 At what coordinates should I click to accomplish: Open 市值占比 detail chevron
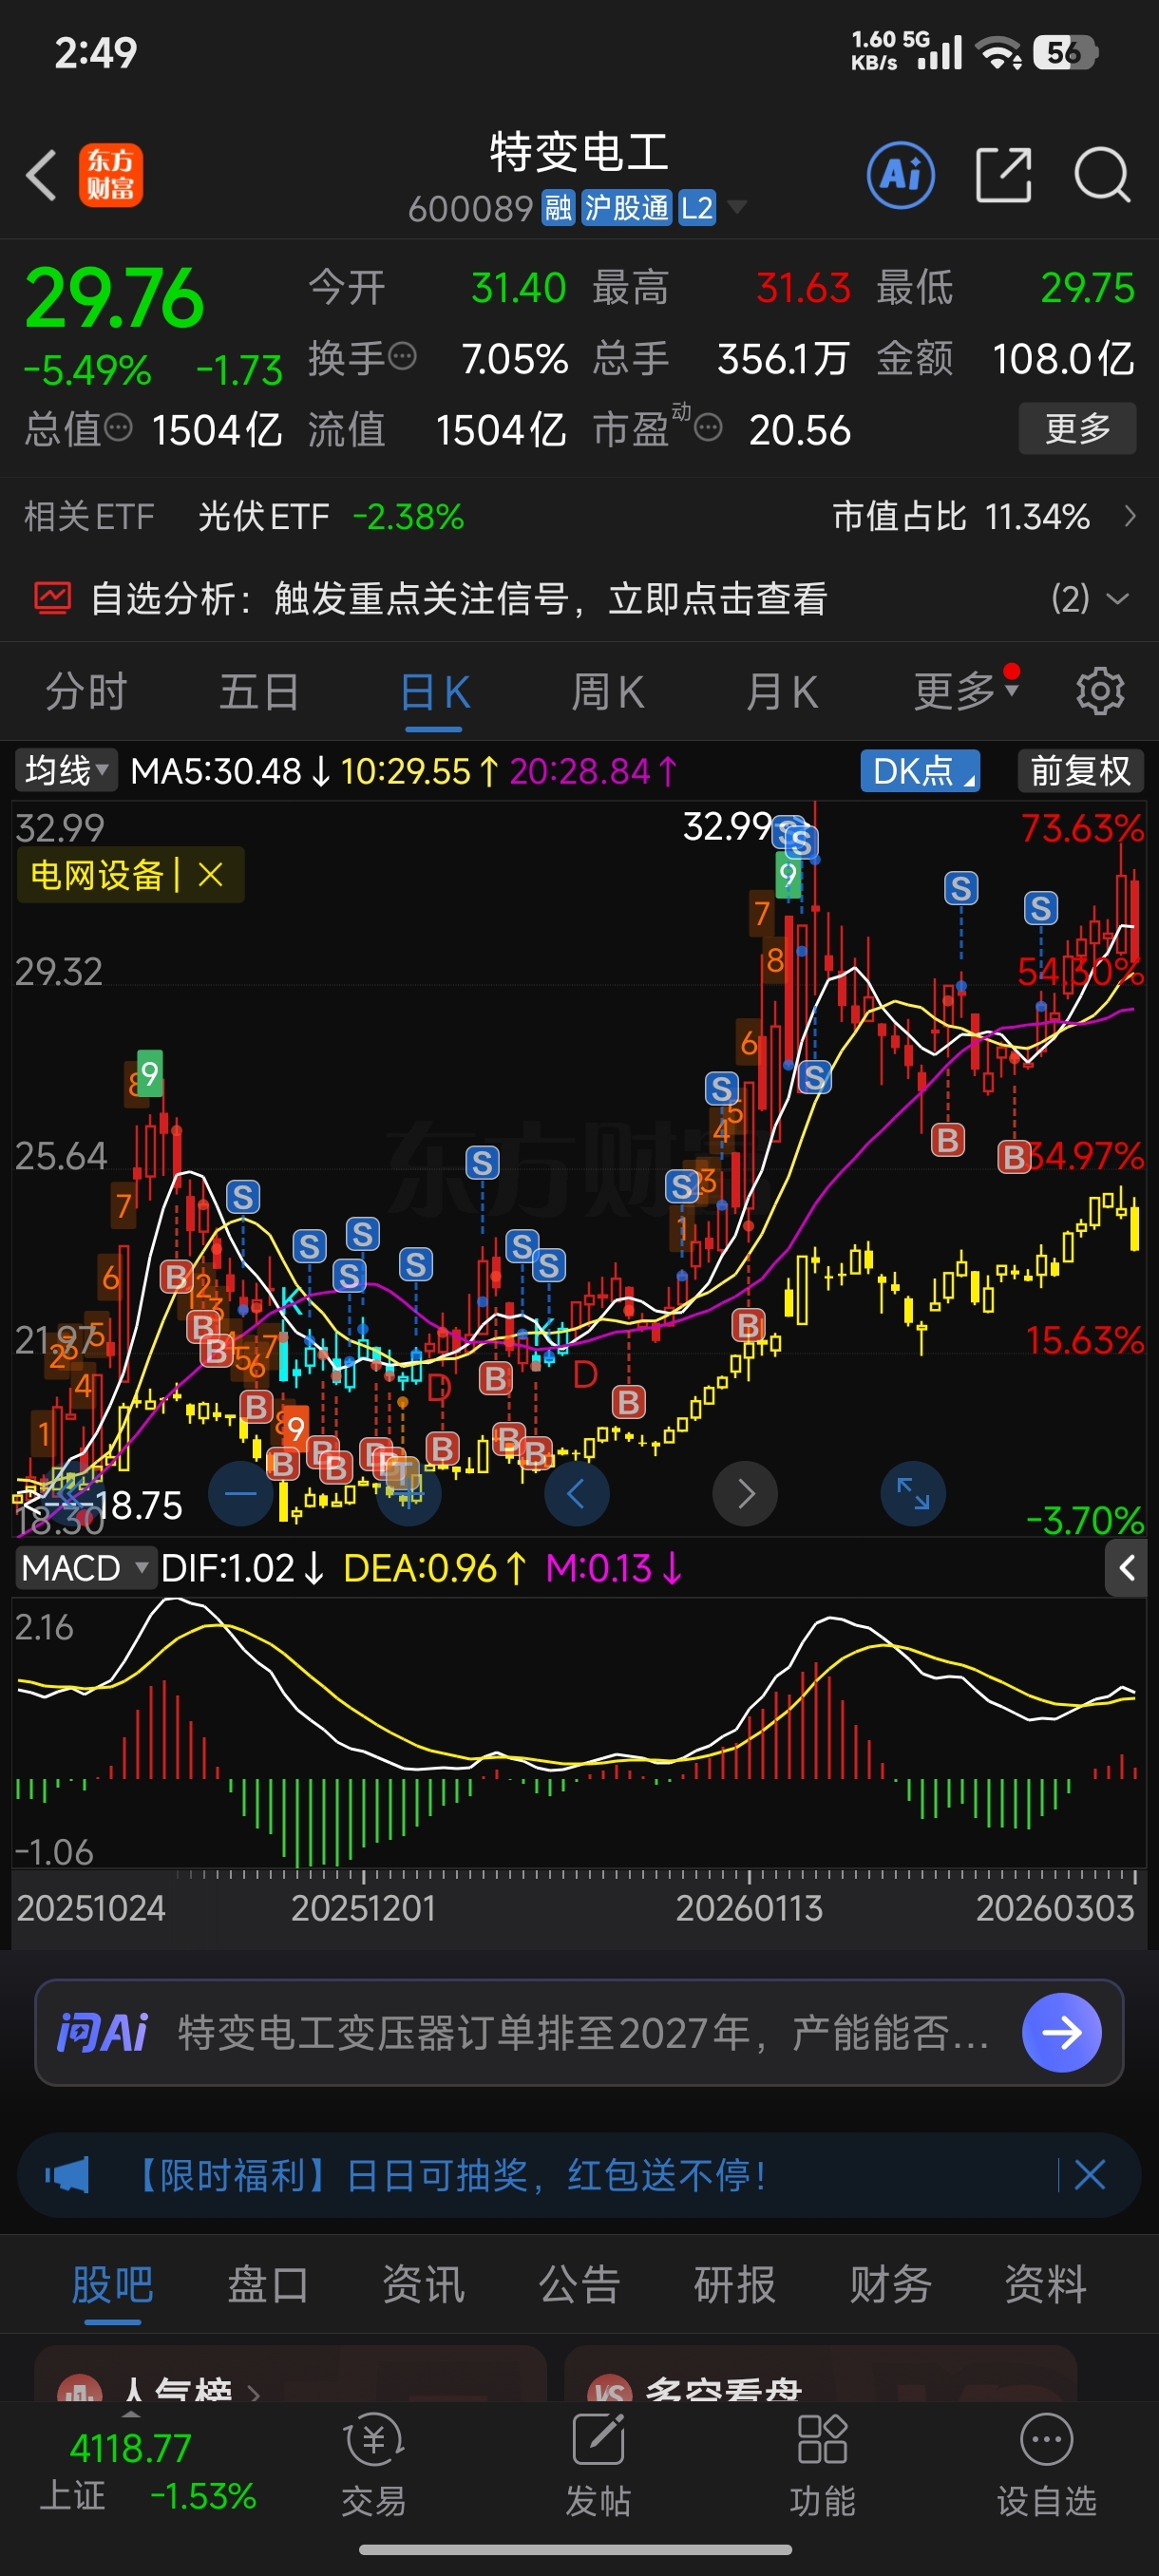pyautogui.click(x=1130, y=516)
